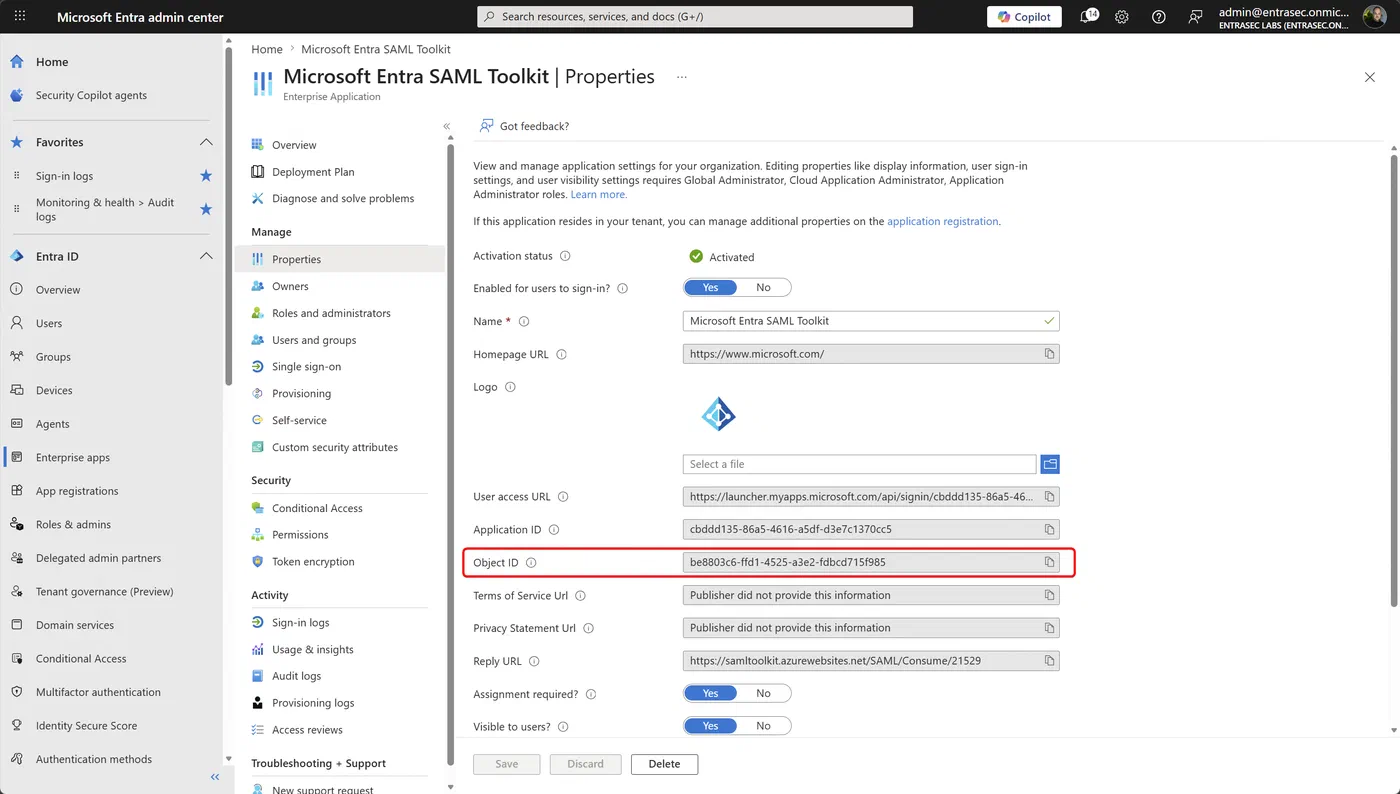Open the Help question mark icon
The height and width of the screenshot is (794, 1400).
pos(1158,17)
